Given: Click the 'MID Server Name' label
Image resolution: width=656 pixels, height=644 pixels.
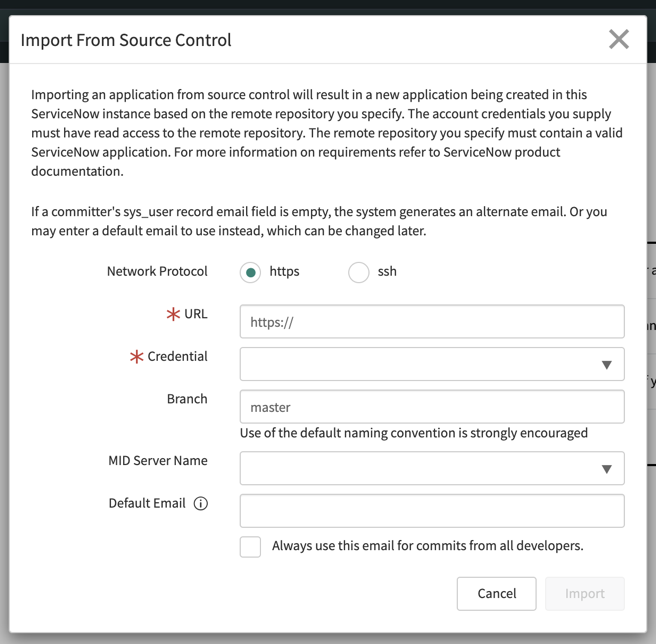Looking at the screenshot, I should pyautogui.click(x=158, y=460).
